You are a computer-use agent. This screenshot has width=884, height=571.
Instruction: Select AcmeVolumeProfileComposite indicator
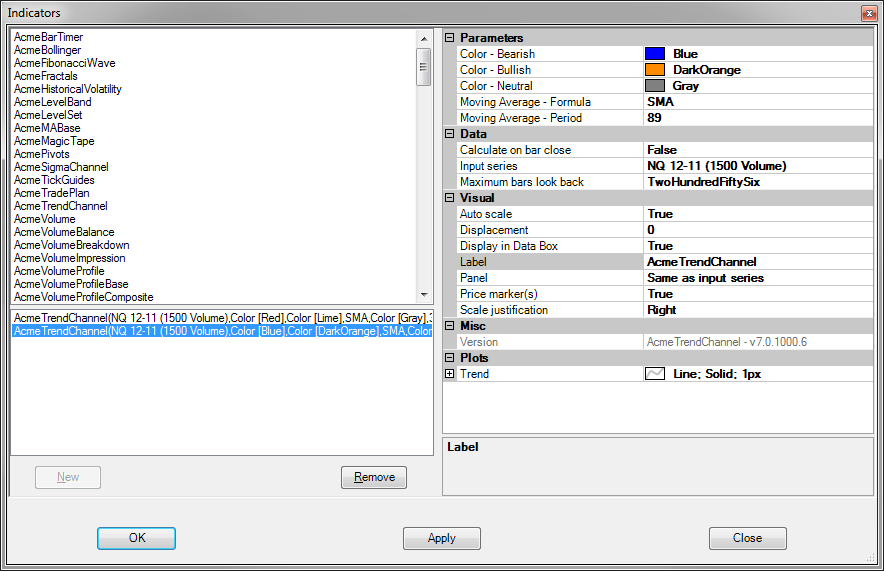pyautogui.click(x=83, y=296)
